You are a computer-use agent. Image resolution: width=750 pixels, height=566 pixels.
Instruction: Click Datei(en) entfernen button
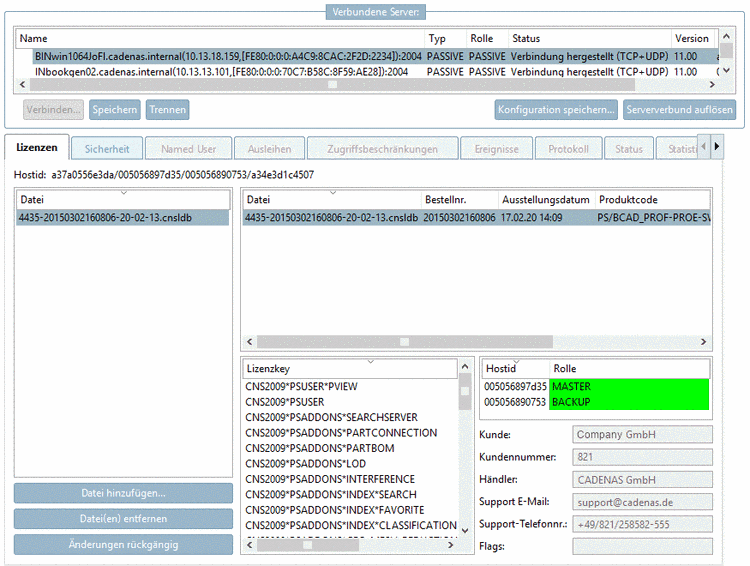coord(123,519)
